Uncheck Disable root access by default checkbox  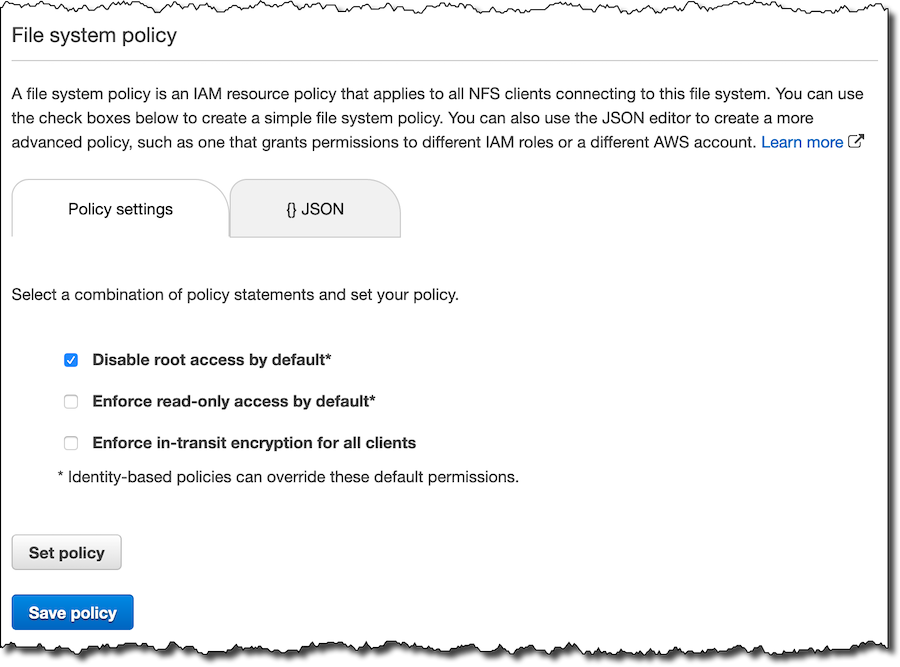[71, 360]
